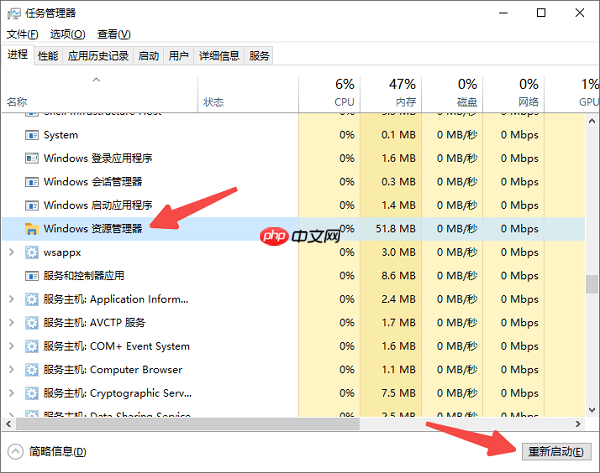Click the 8.6 MB memory value
This screenshot has width=600, height=473.
pyautogui.click(x=398, y=276)
